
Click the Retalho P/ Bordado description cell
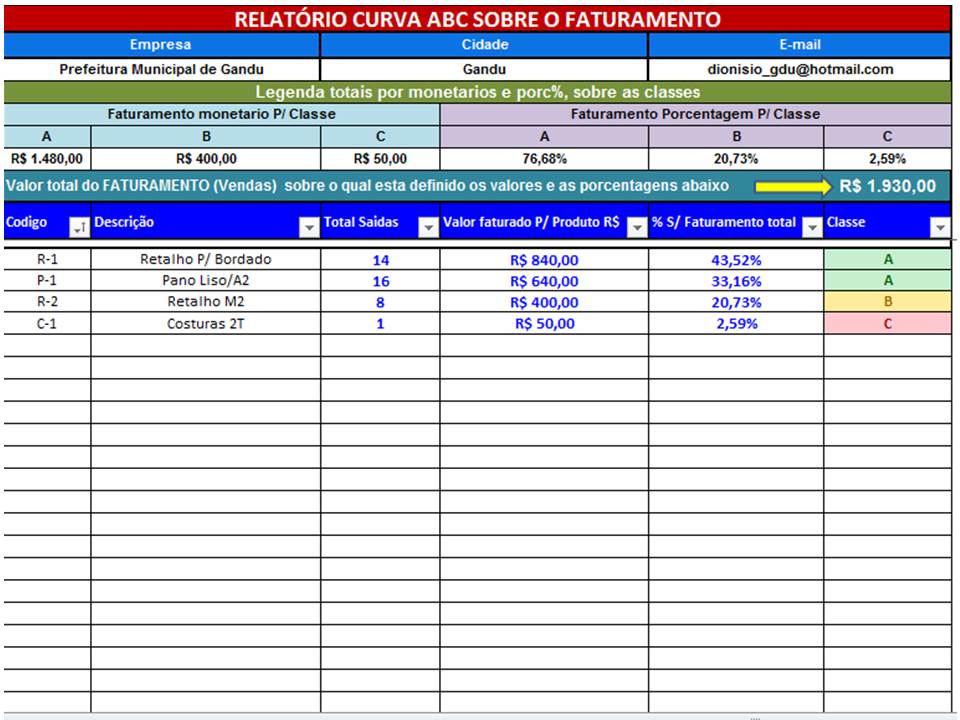tap(205, 259)
